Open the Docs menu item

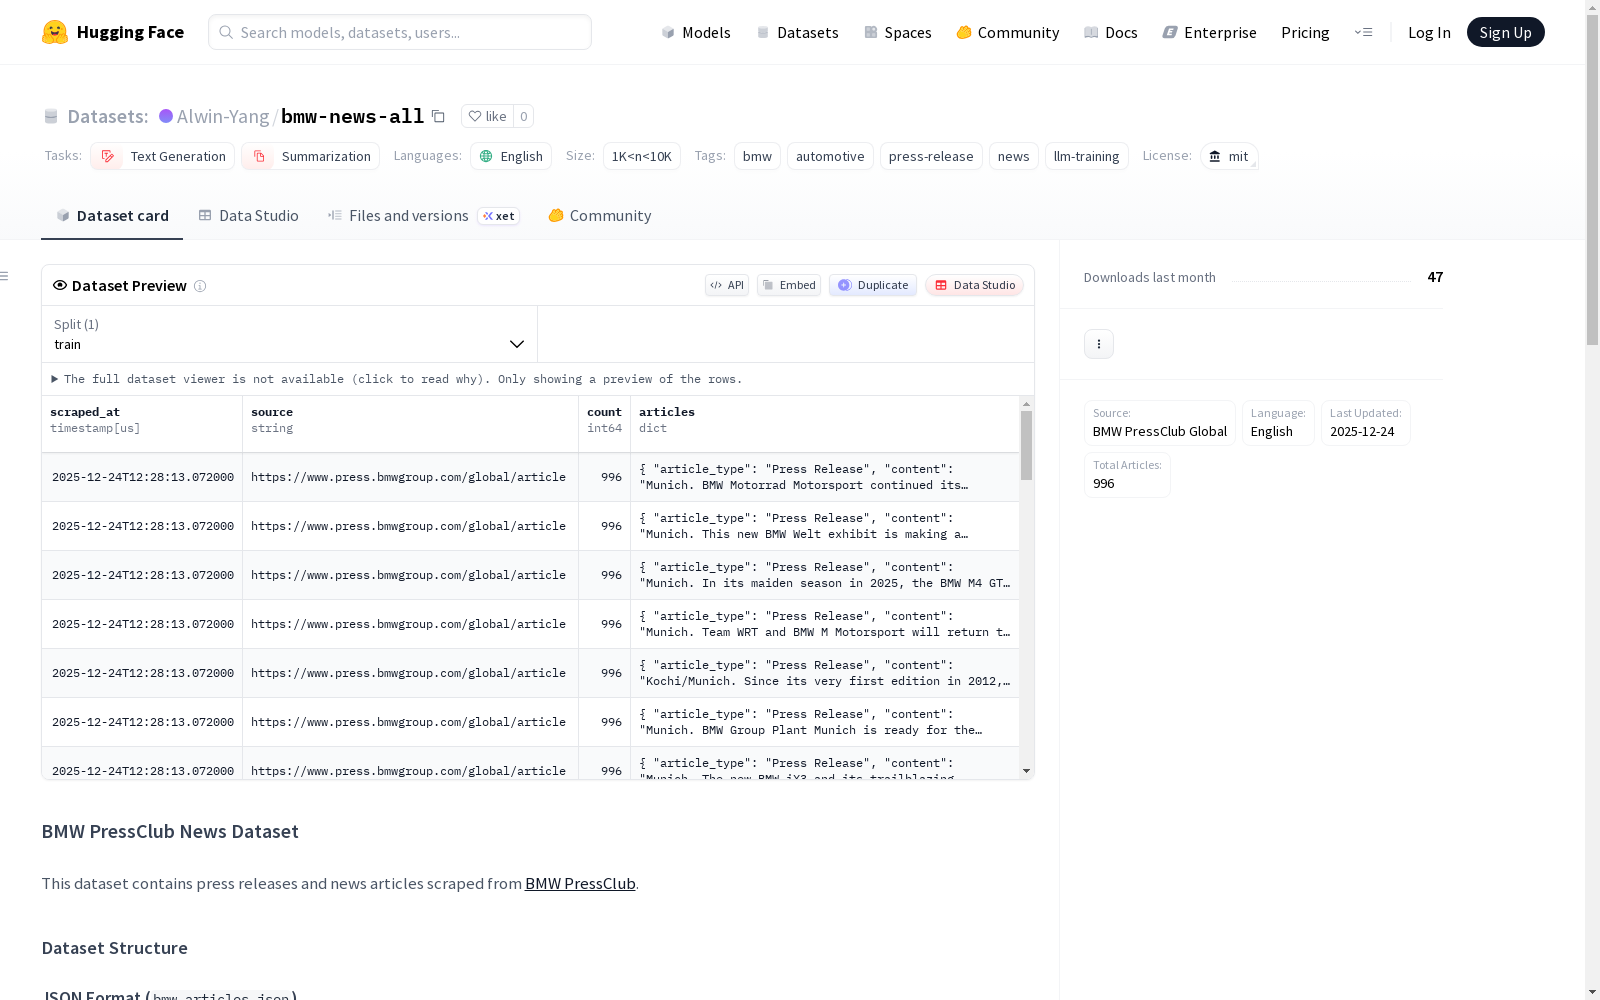(1111, 32)
